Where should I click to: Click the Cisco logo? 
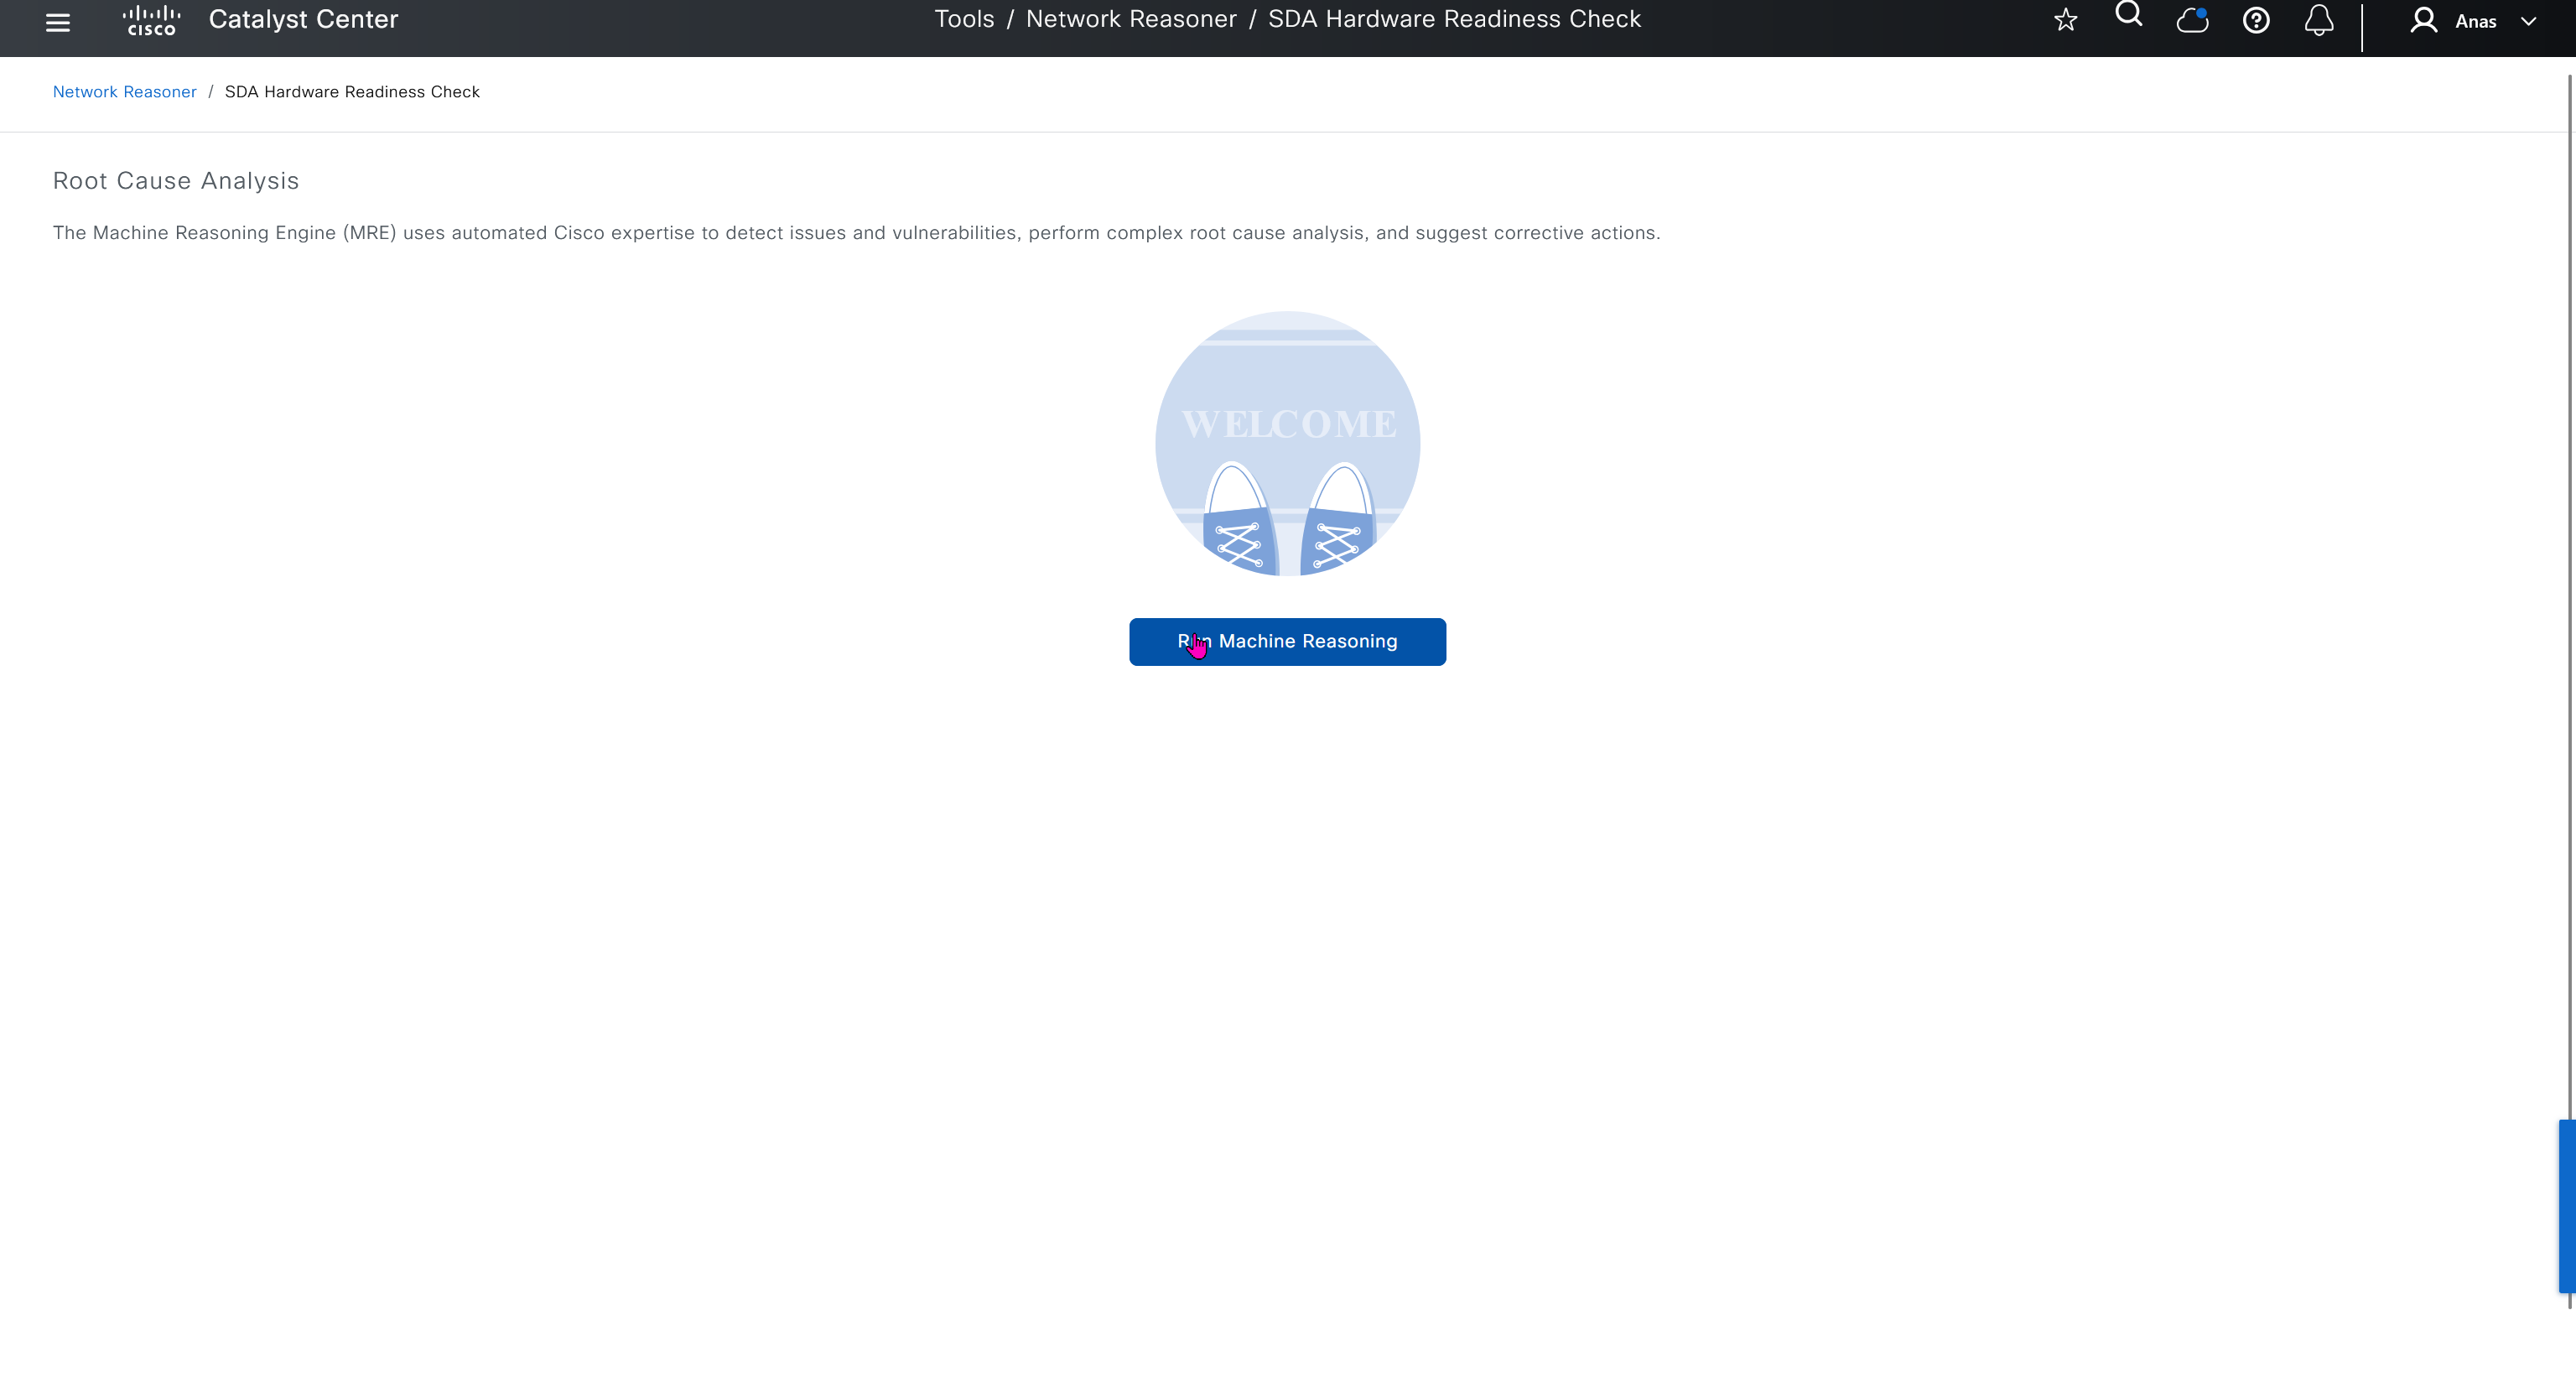click(151, 21)
